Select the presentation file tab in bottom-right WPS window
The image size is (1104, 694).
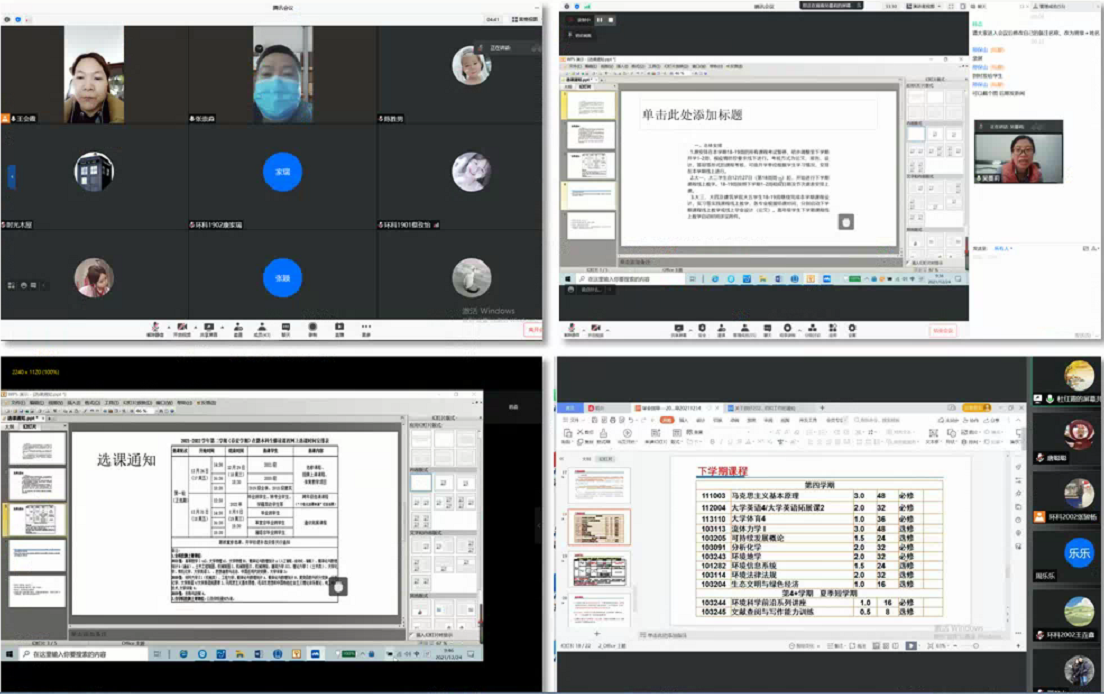pyautogui.click(x=672, y=408)
